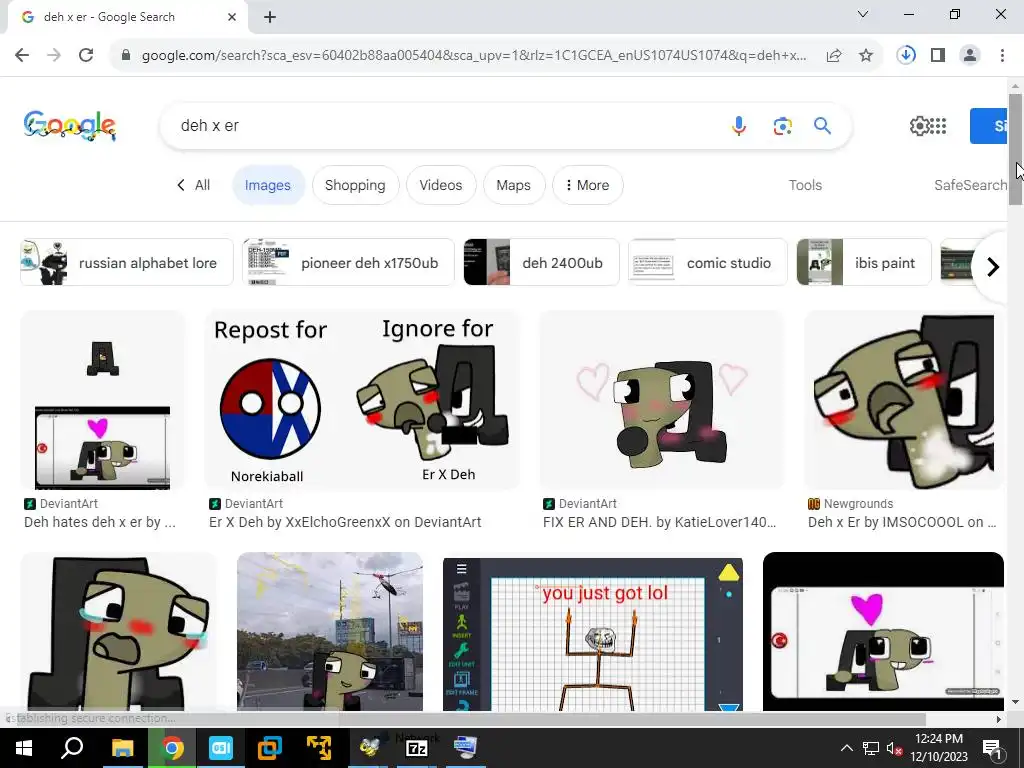Expand the More search options
The height and width of the screenshot is (768, 1024).
587,185
